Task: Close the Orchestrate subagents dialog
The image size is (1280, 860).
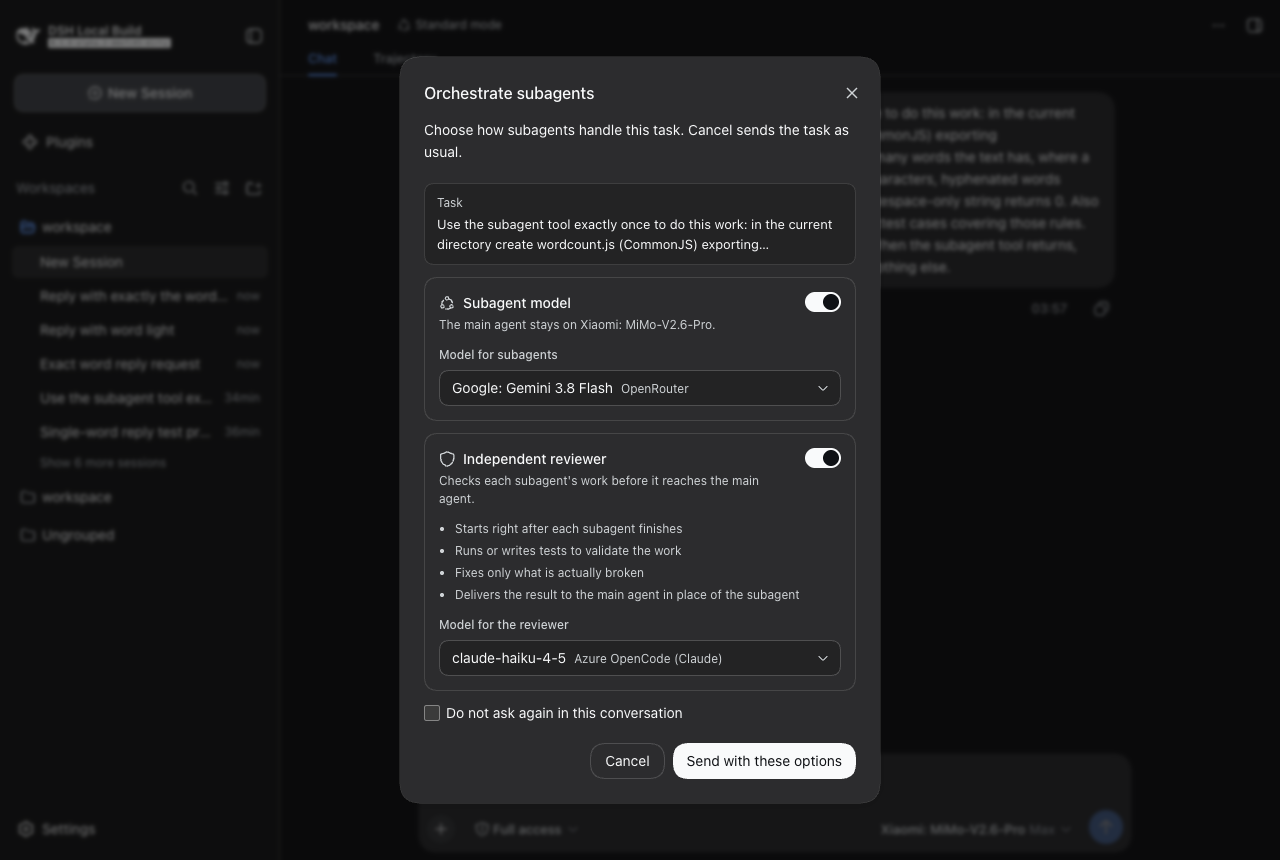Action: pyautogui.click(x=852, y=93)
